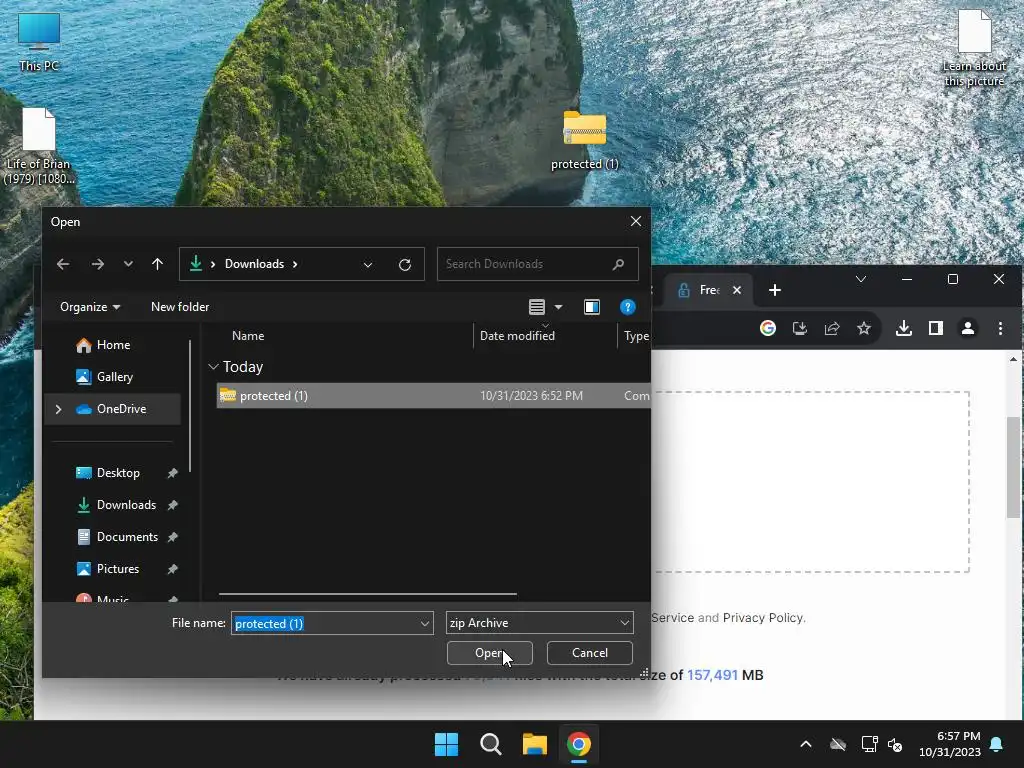
Task: Expand the address bar history dropdown
Action: coord(368,264)
